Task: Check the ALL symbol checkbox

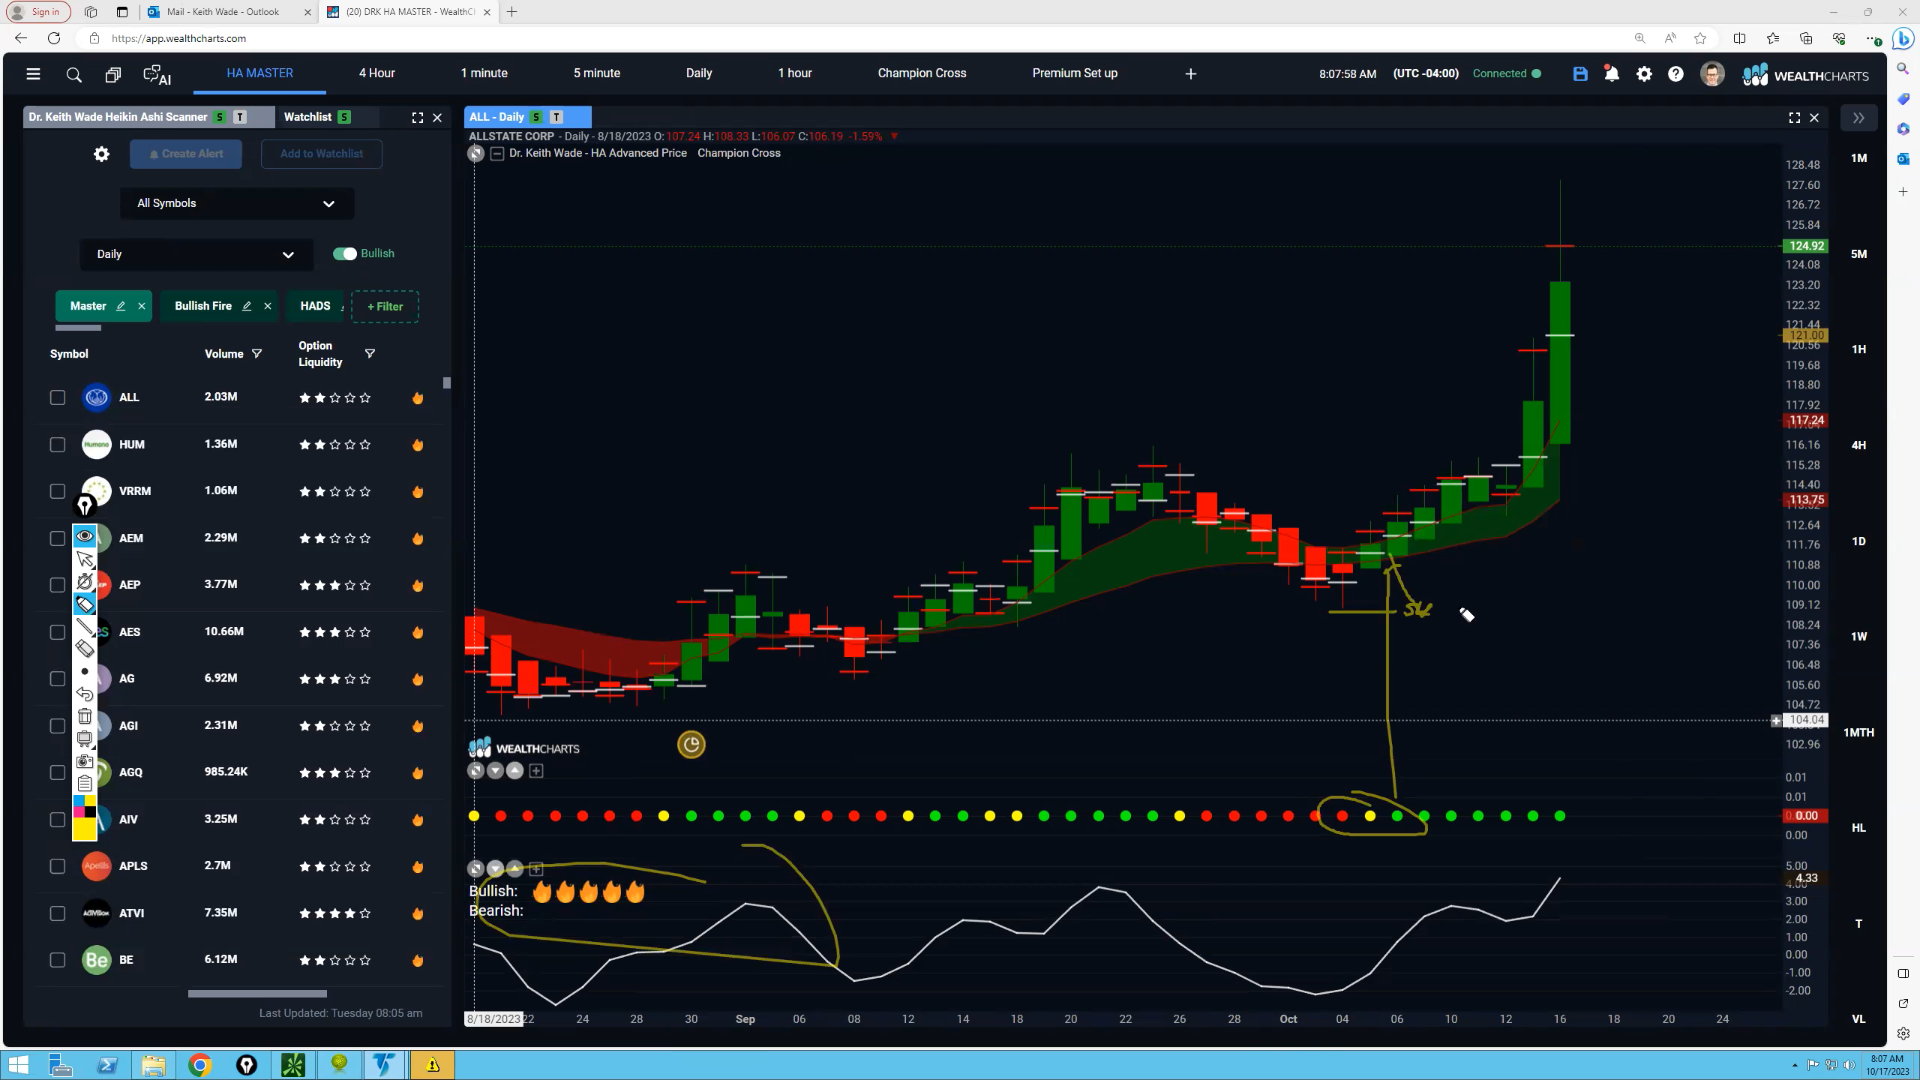Action: [58, 398]
